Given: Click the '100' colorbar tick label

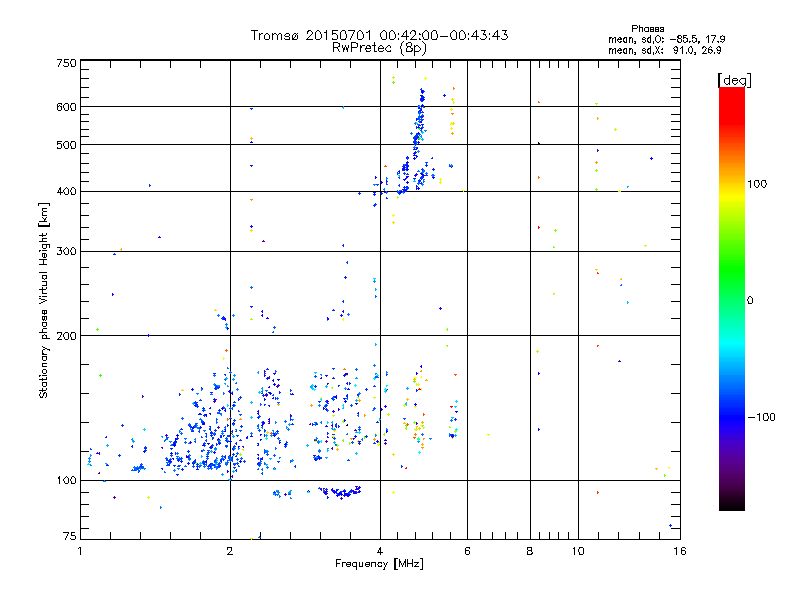Looking at the screenshot, I should (x=757, y=184).
